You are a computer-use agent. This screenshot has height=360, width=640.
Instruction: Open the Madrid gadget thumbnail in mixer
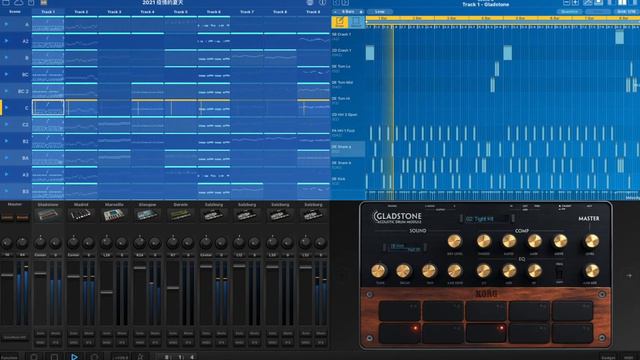[x=81, y=215]
